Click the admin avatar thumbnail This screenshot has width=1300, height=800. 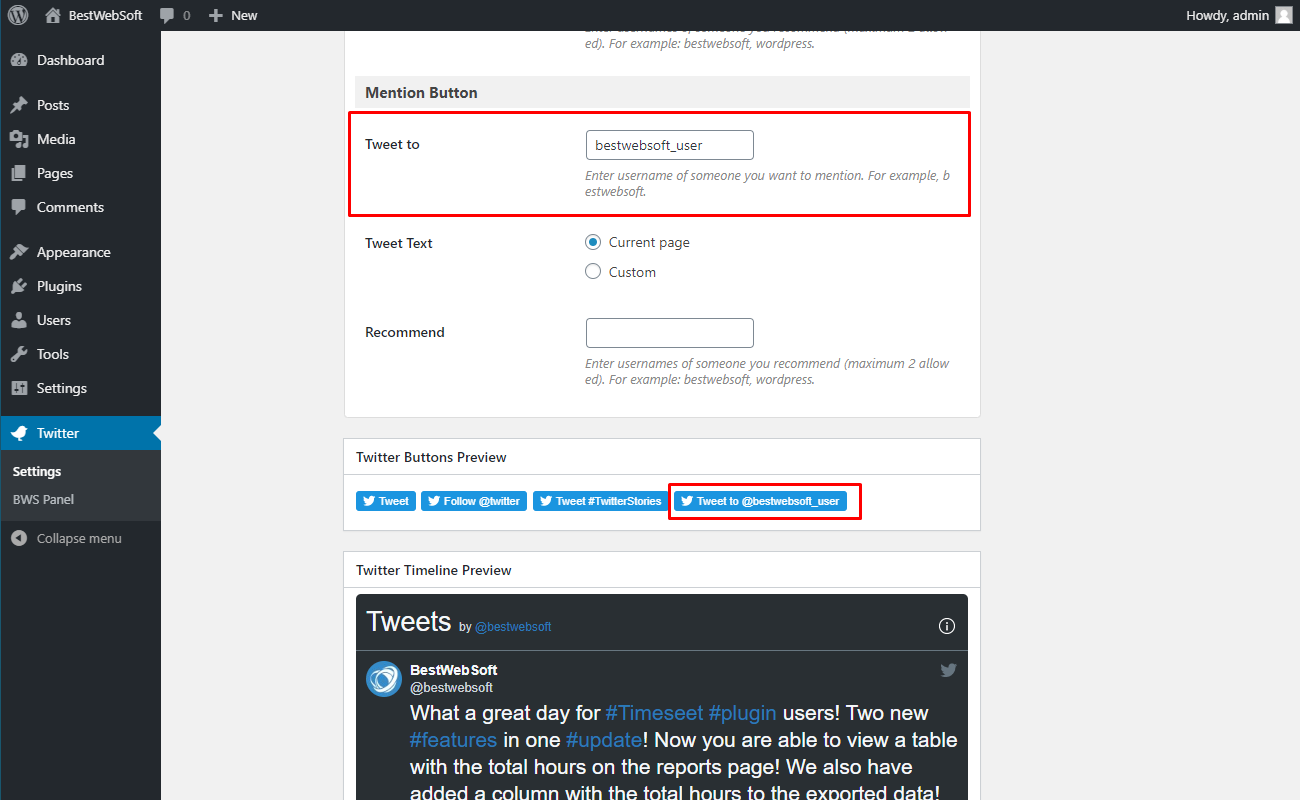coord(1283,15)
